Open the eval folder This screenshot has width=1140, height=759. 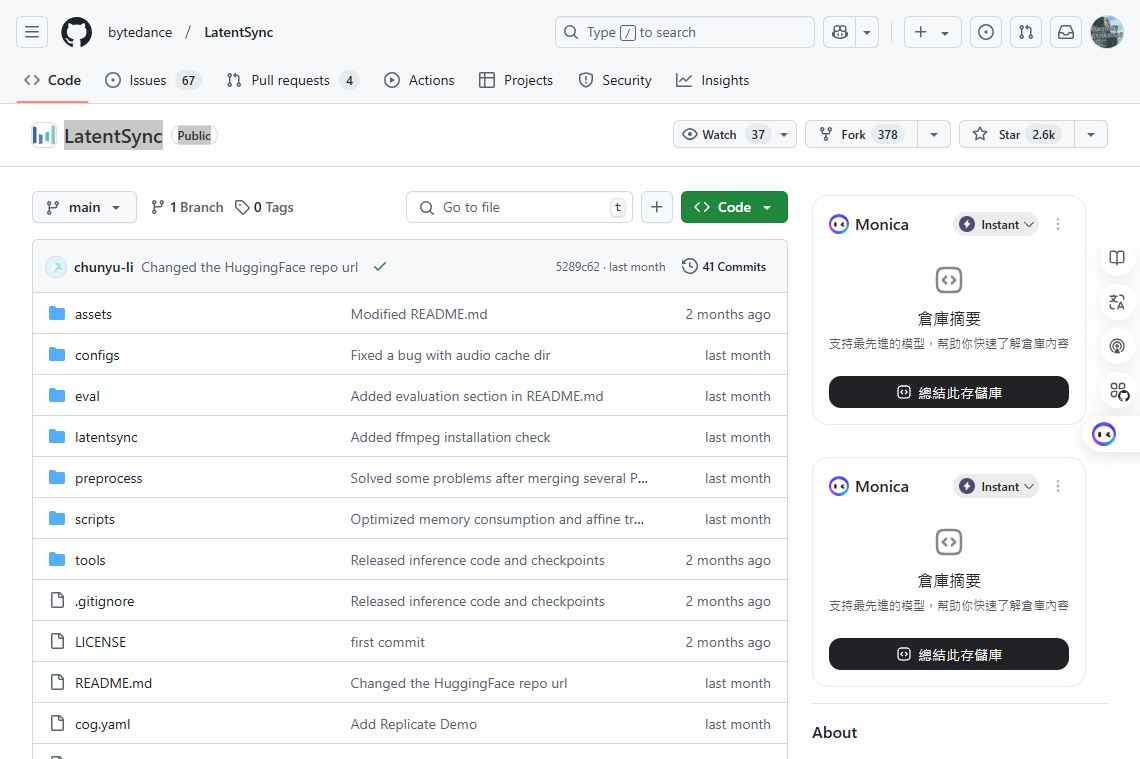[x=87, y=396]
